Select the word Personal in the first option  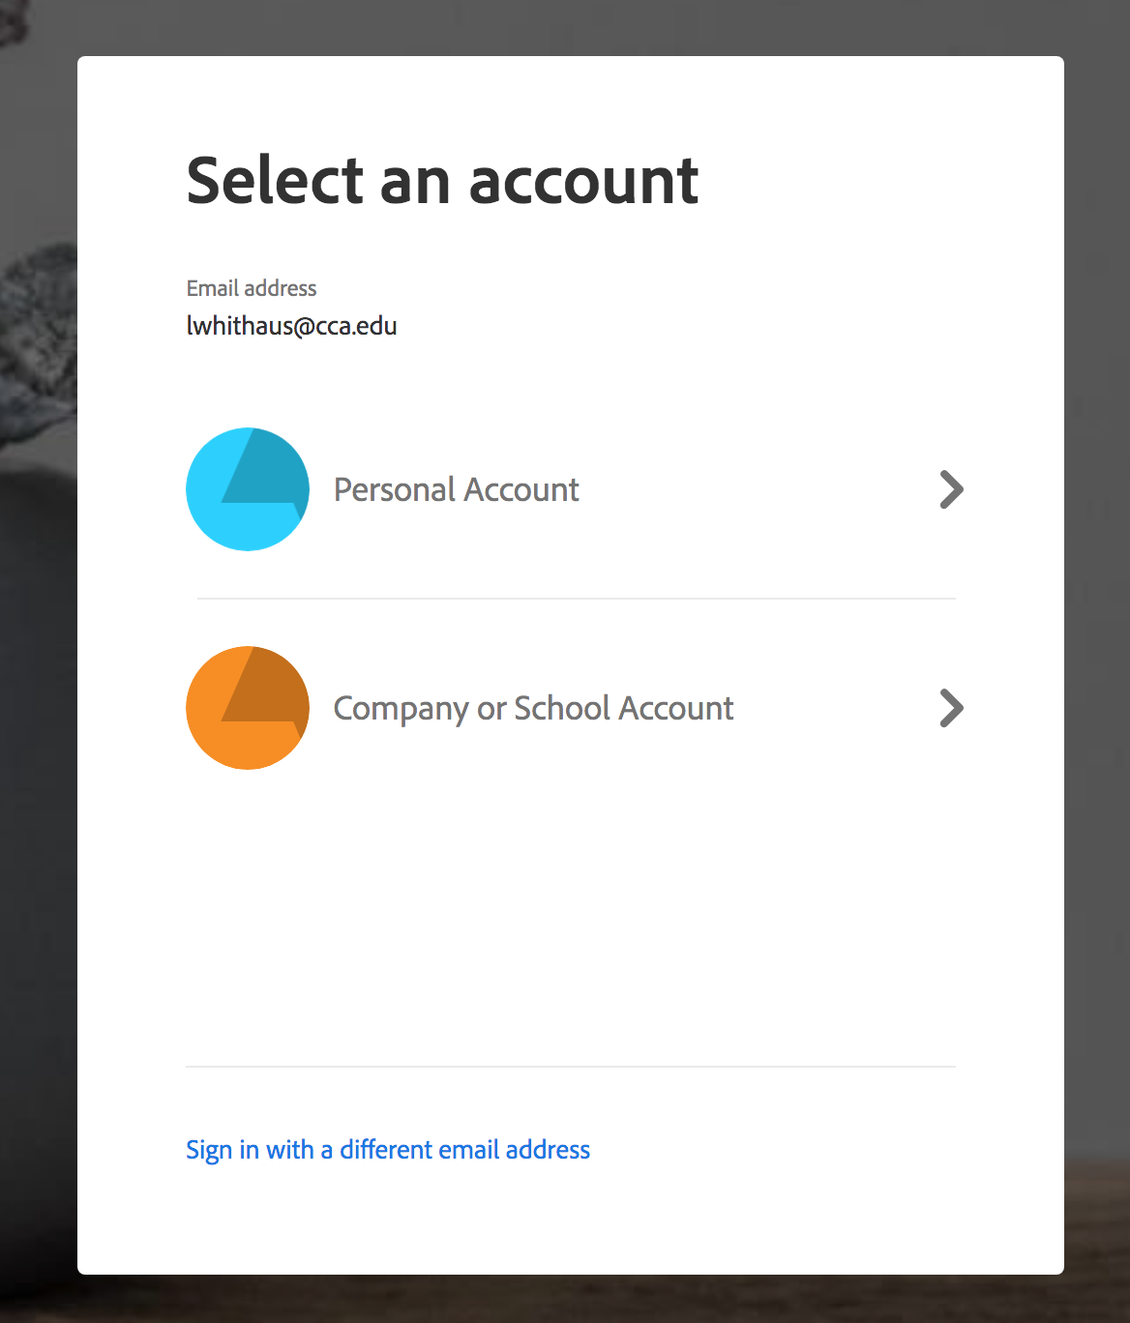[x=395, y=490]
